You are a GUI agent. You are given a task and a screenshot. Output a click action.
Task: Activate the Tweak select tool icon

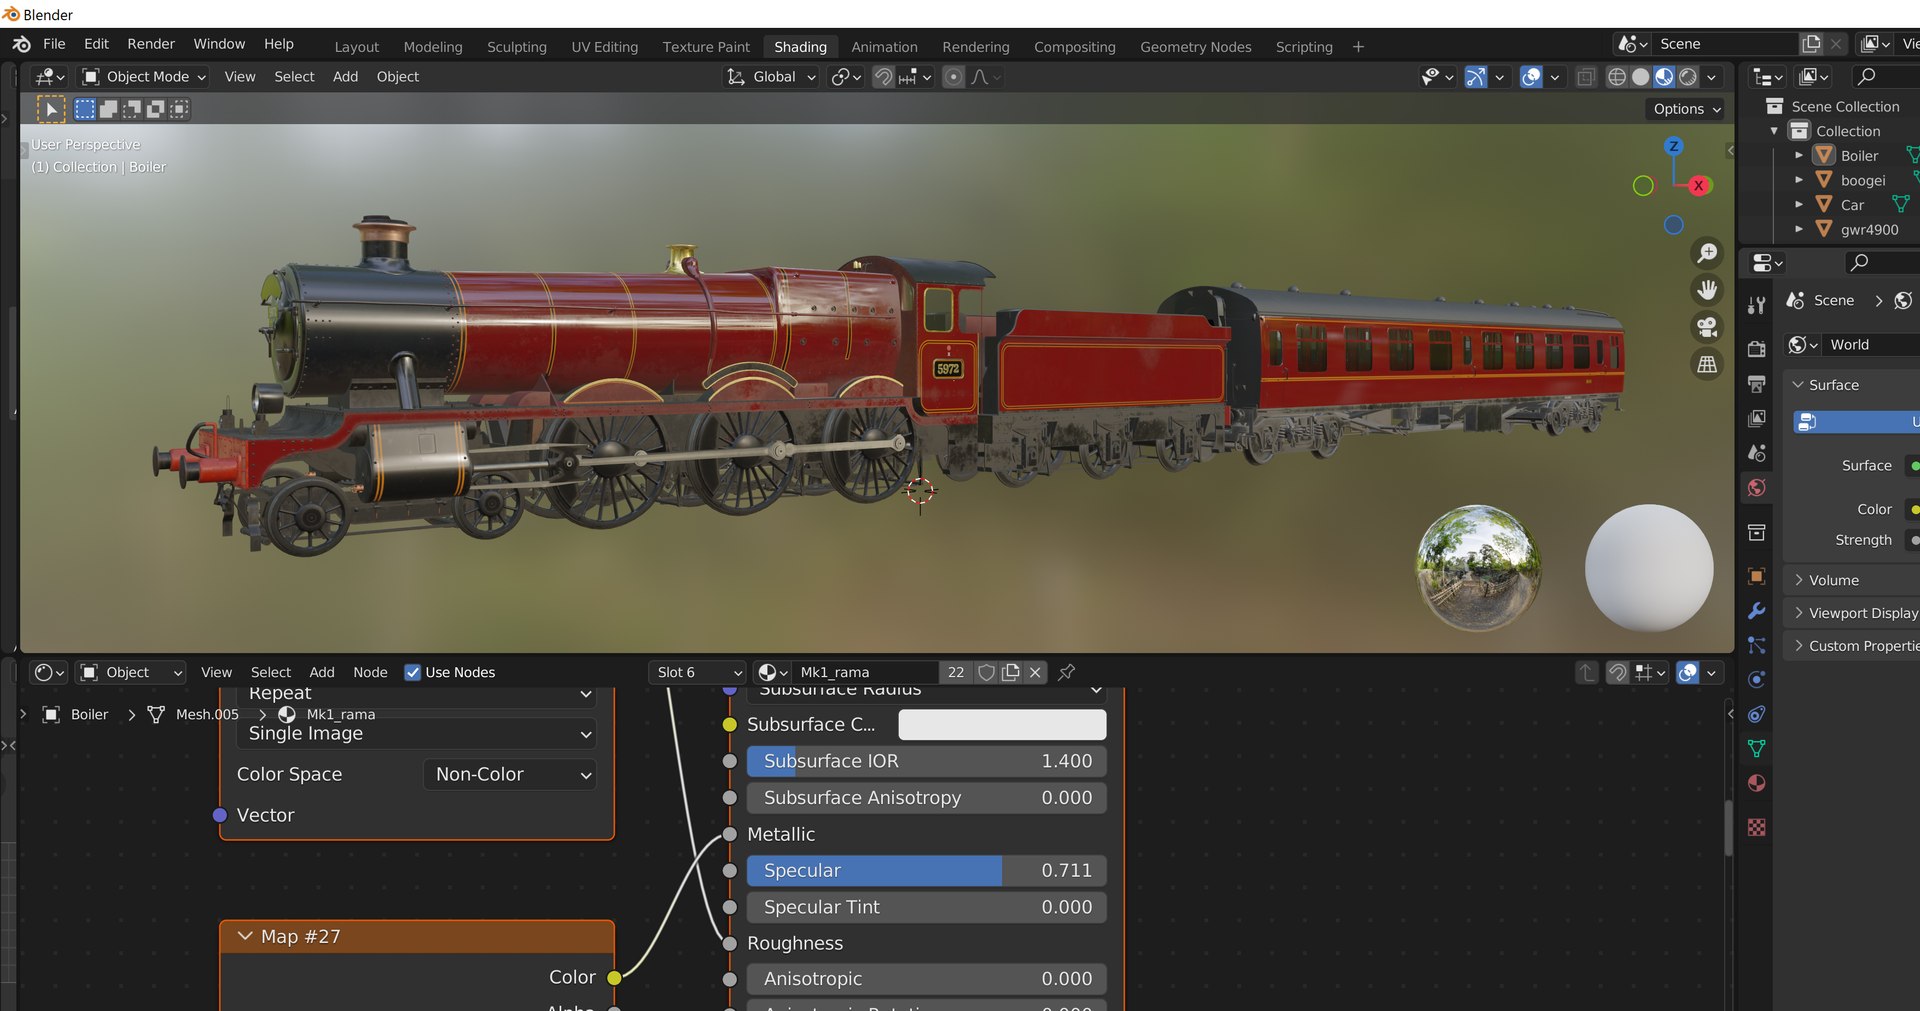(51, 109)
